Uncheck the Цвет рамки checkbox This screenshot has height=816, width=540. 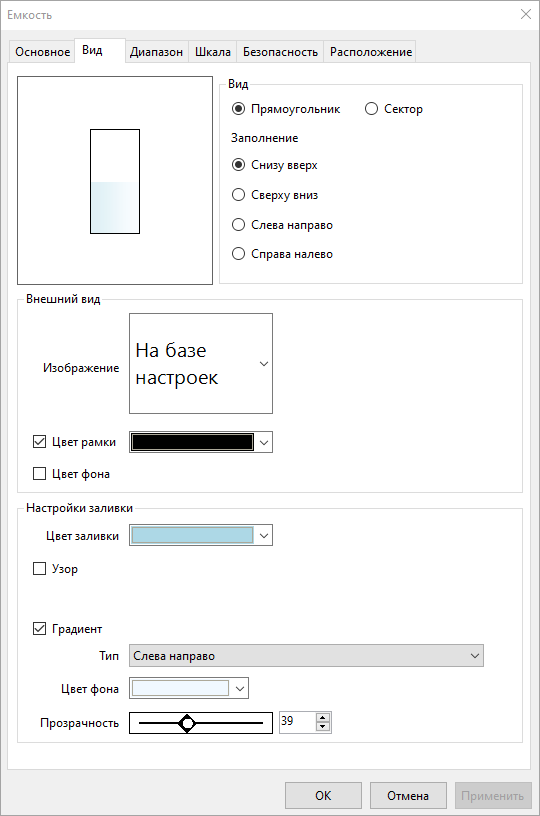pyautogui.click(x=40, y=442)
